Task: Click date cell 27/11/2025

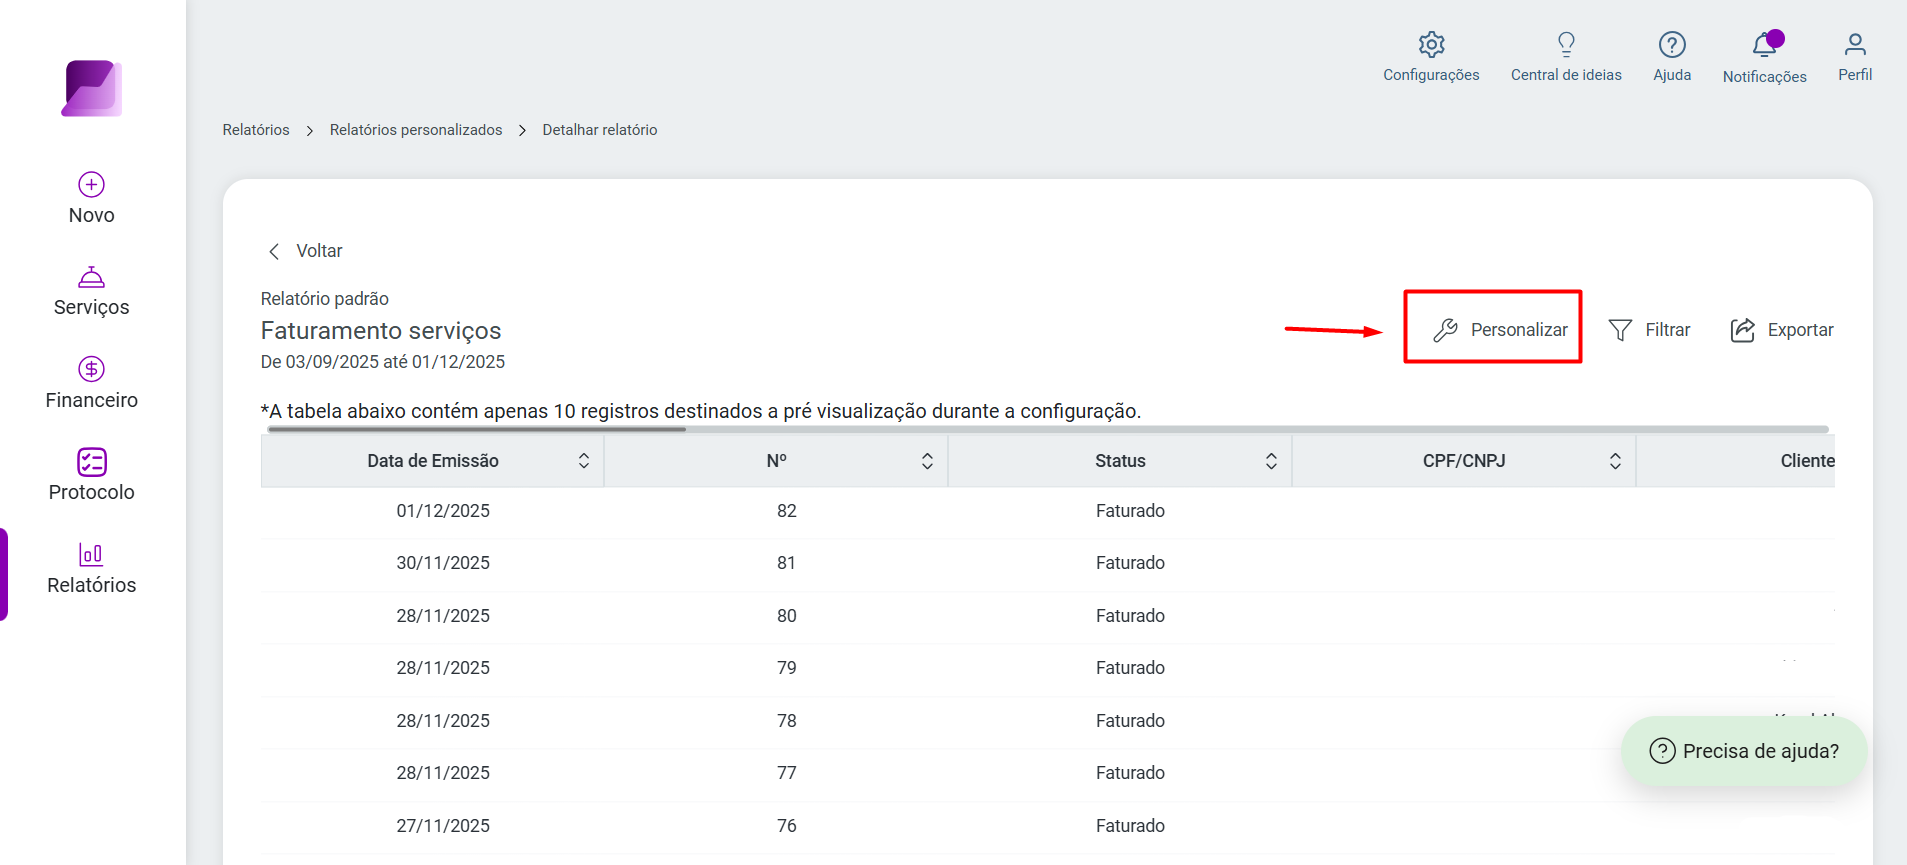Action: [x=443, y=826]
